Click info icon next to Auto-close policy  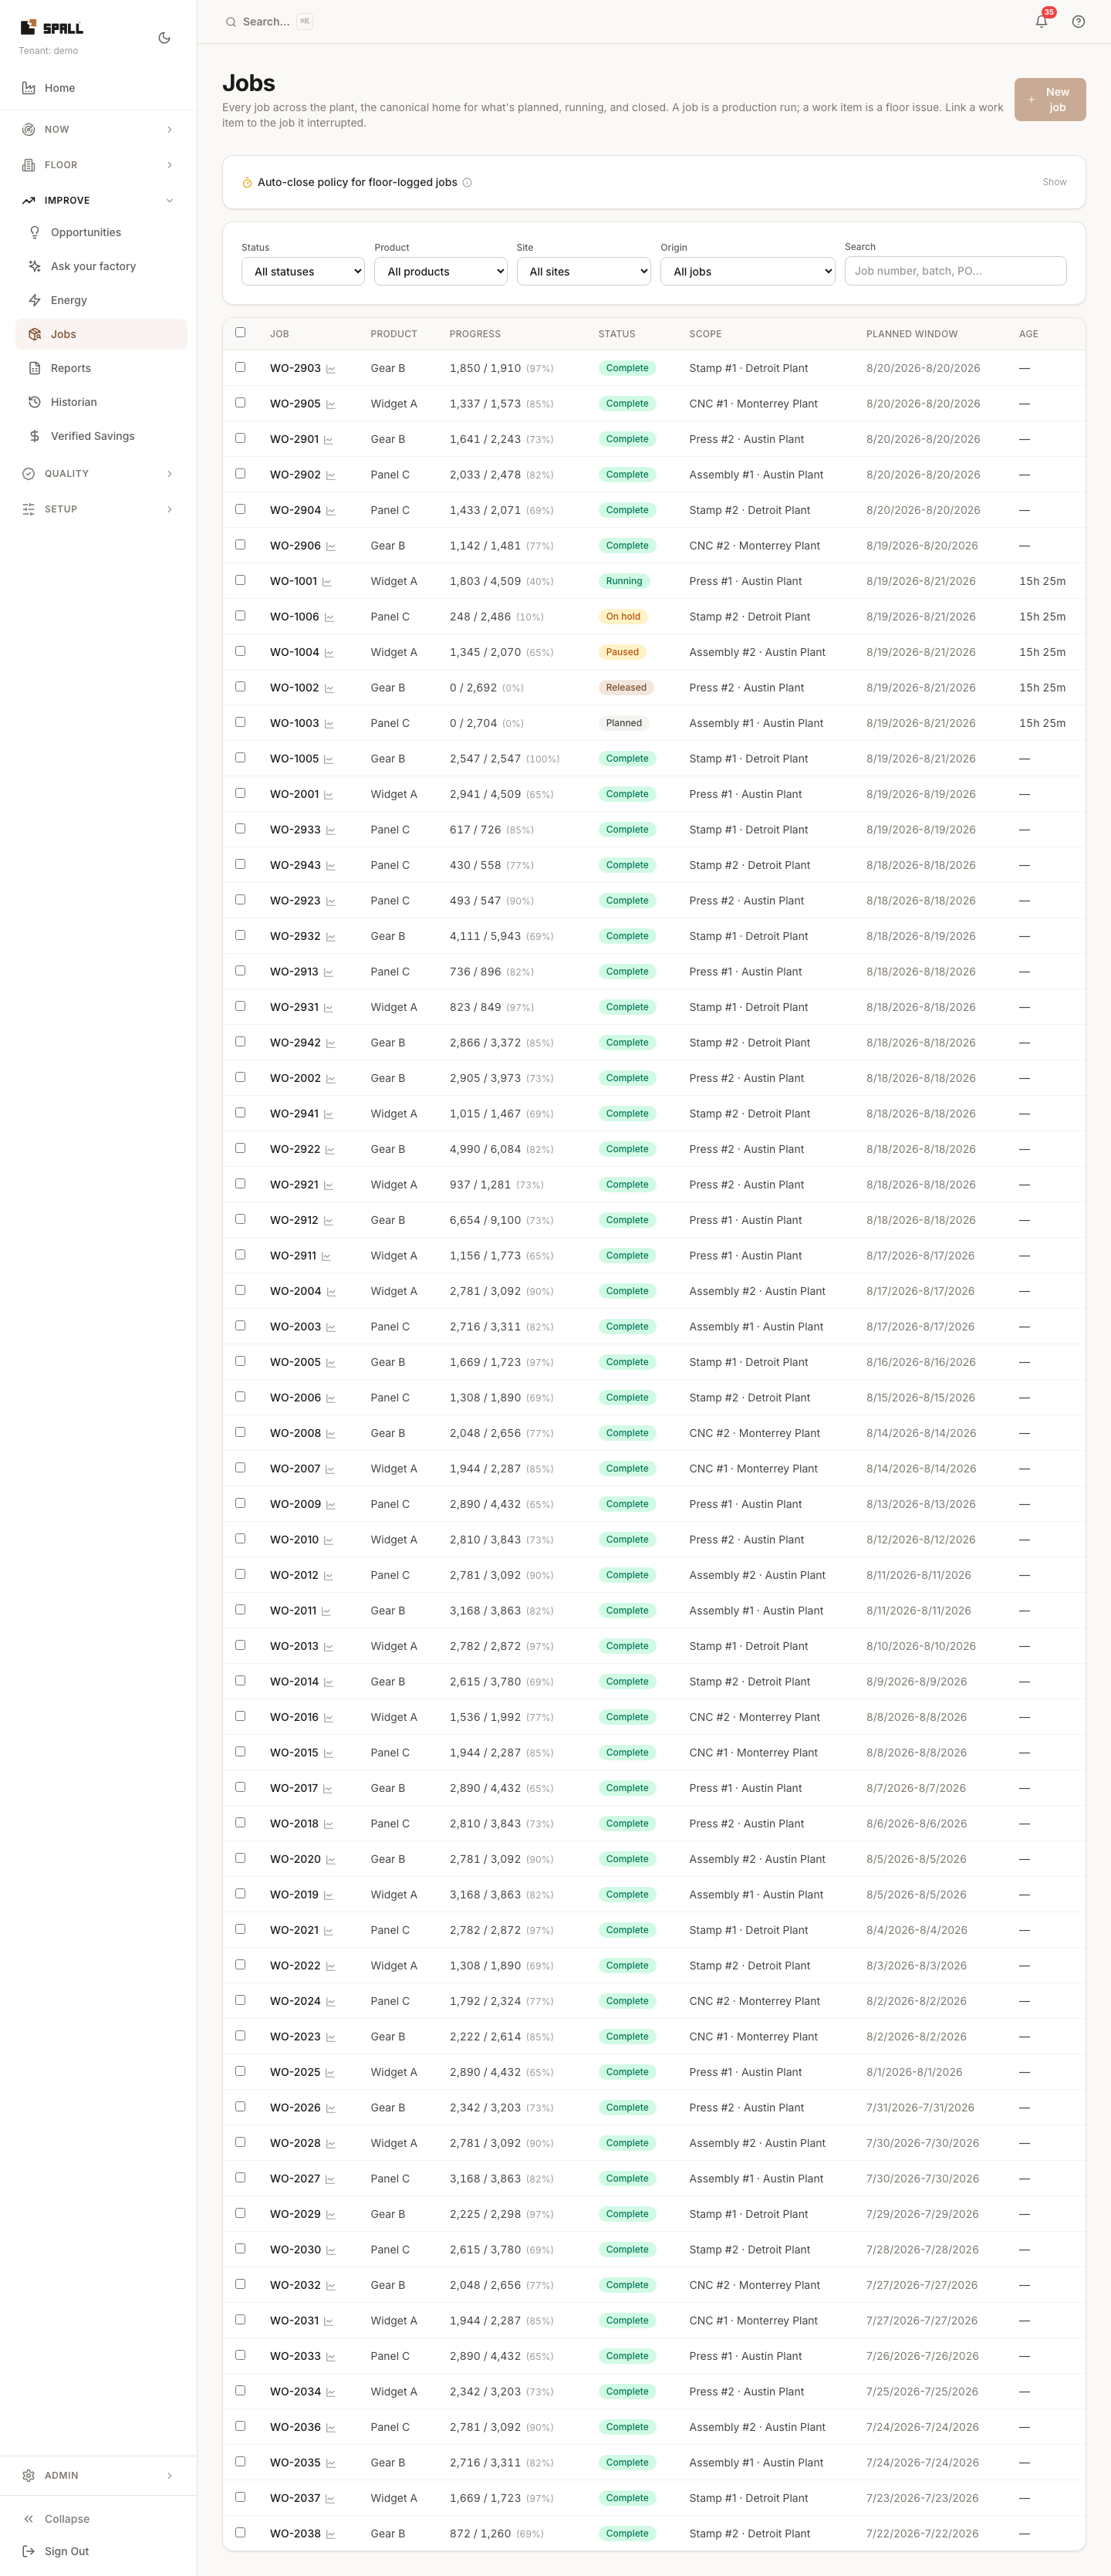coord(467,182)
